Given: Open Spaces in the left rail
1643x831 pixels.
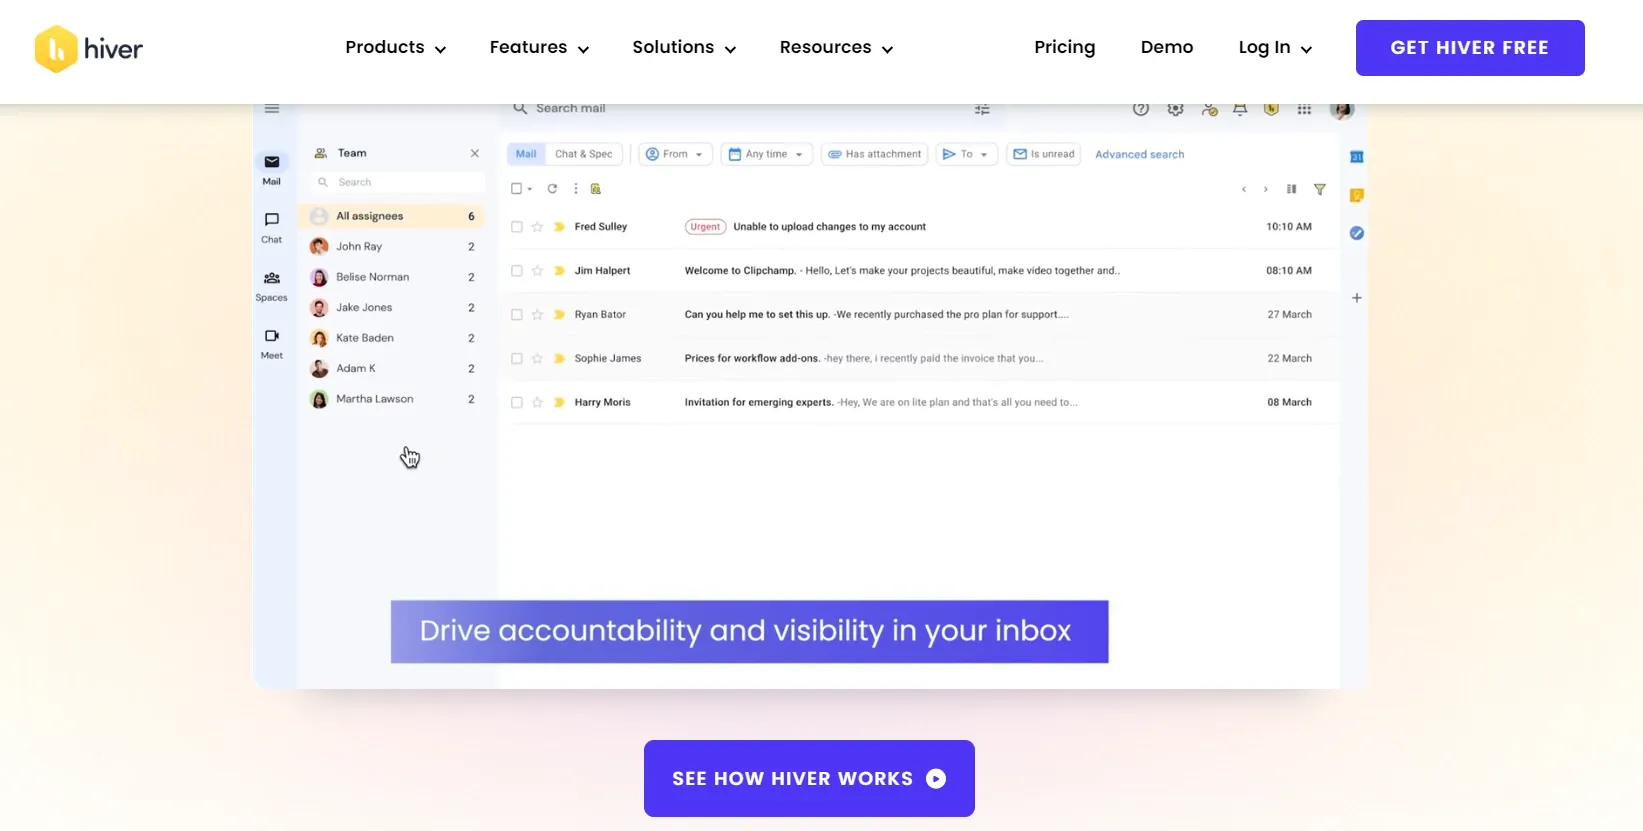Looking at the screenshot, I should 272,285.
